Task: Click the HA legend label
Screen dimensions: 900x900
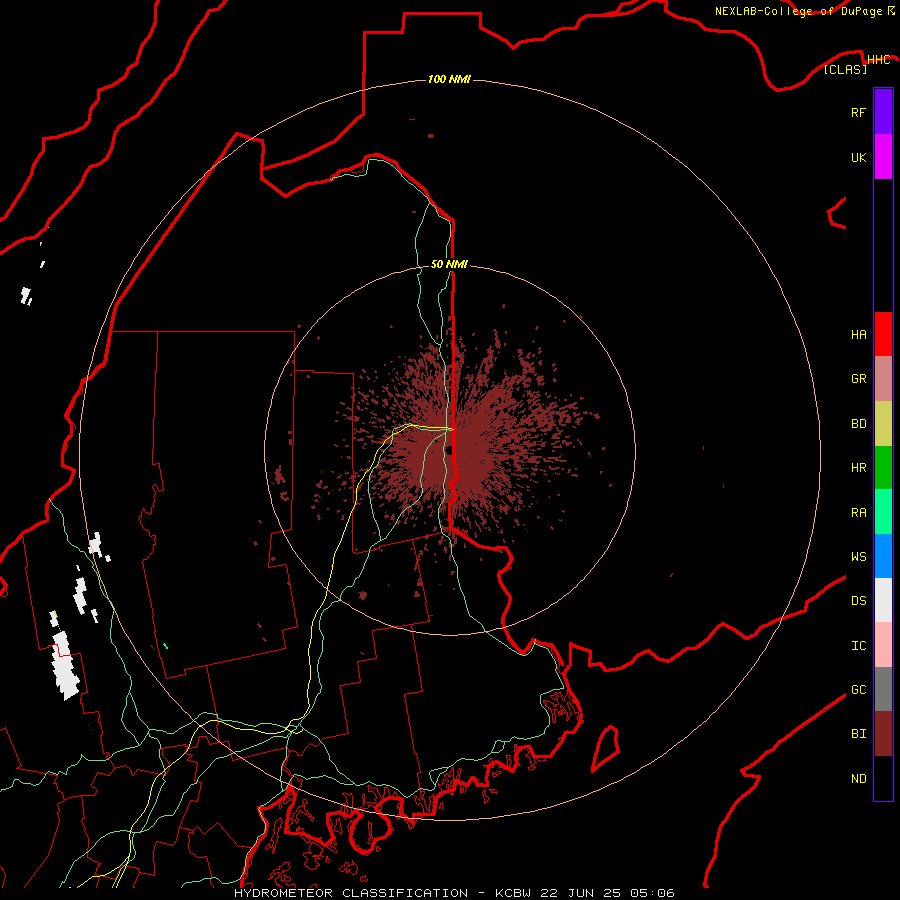Action: point(858,335)
